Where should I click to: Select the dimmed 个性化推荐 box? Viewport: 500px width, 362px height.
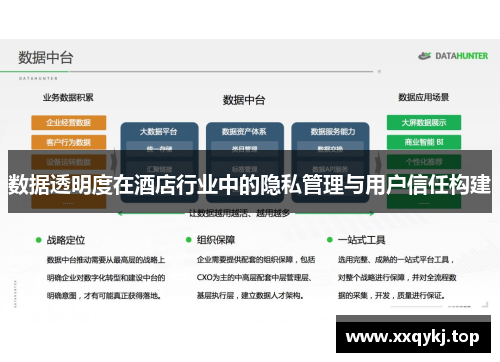(x=424, y=162)
